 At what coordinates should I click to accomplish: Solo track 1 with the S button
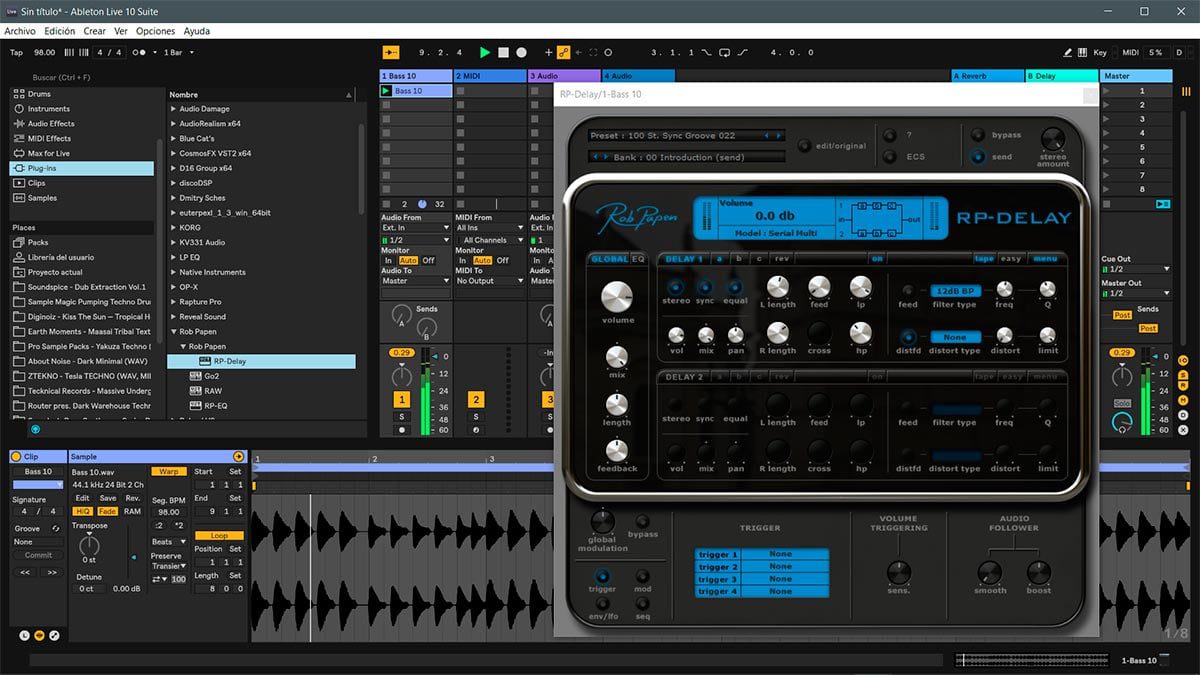(x=402, y=416)
